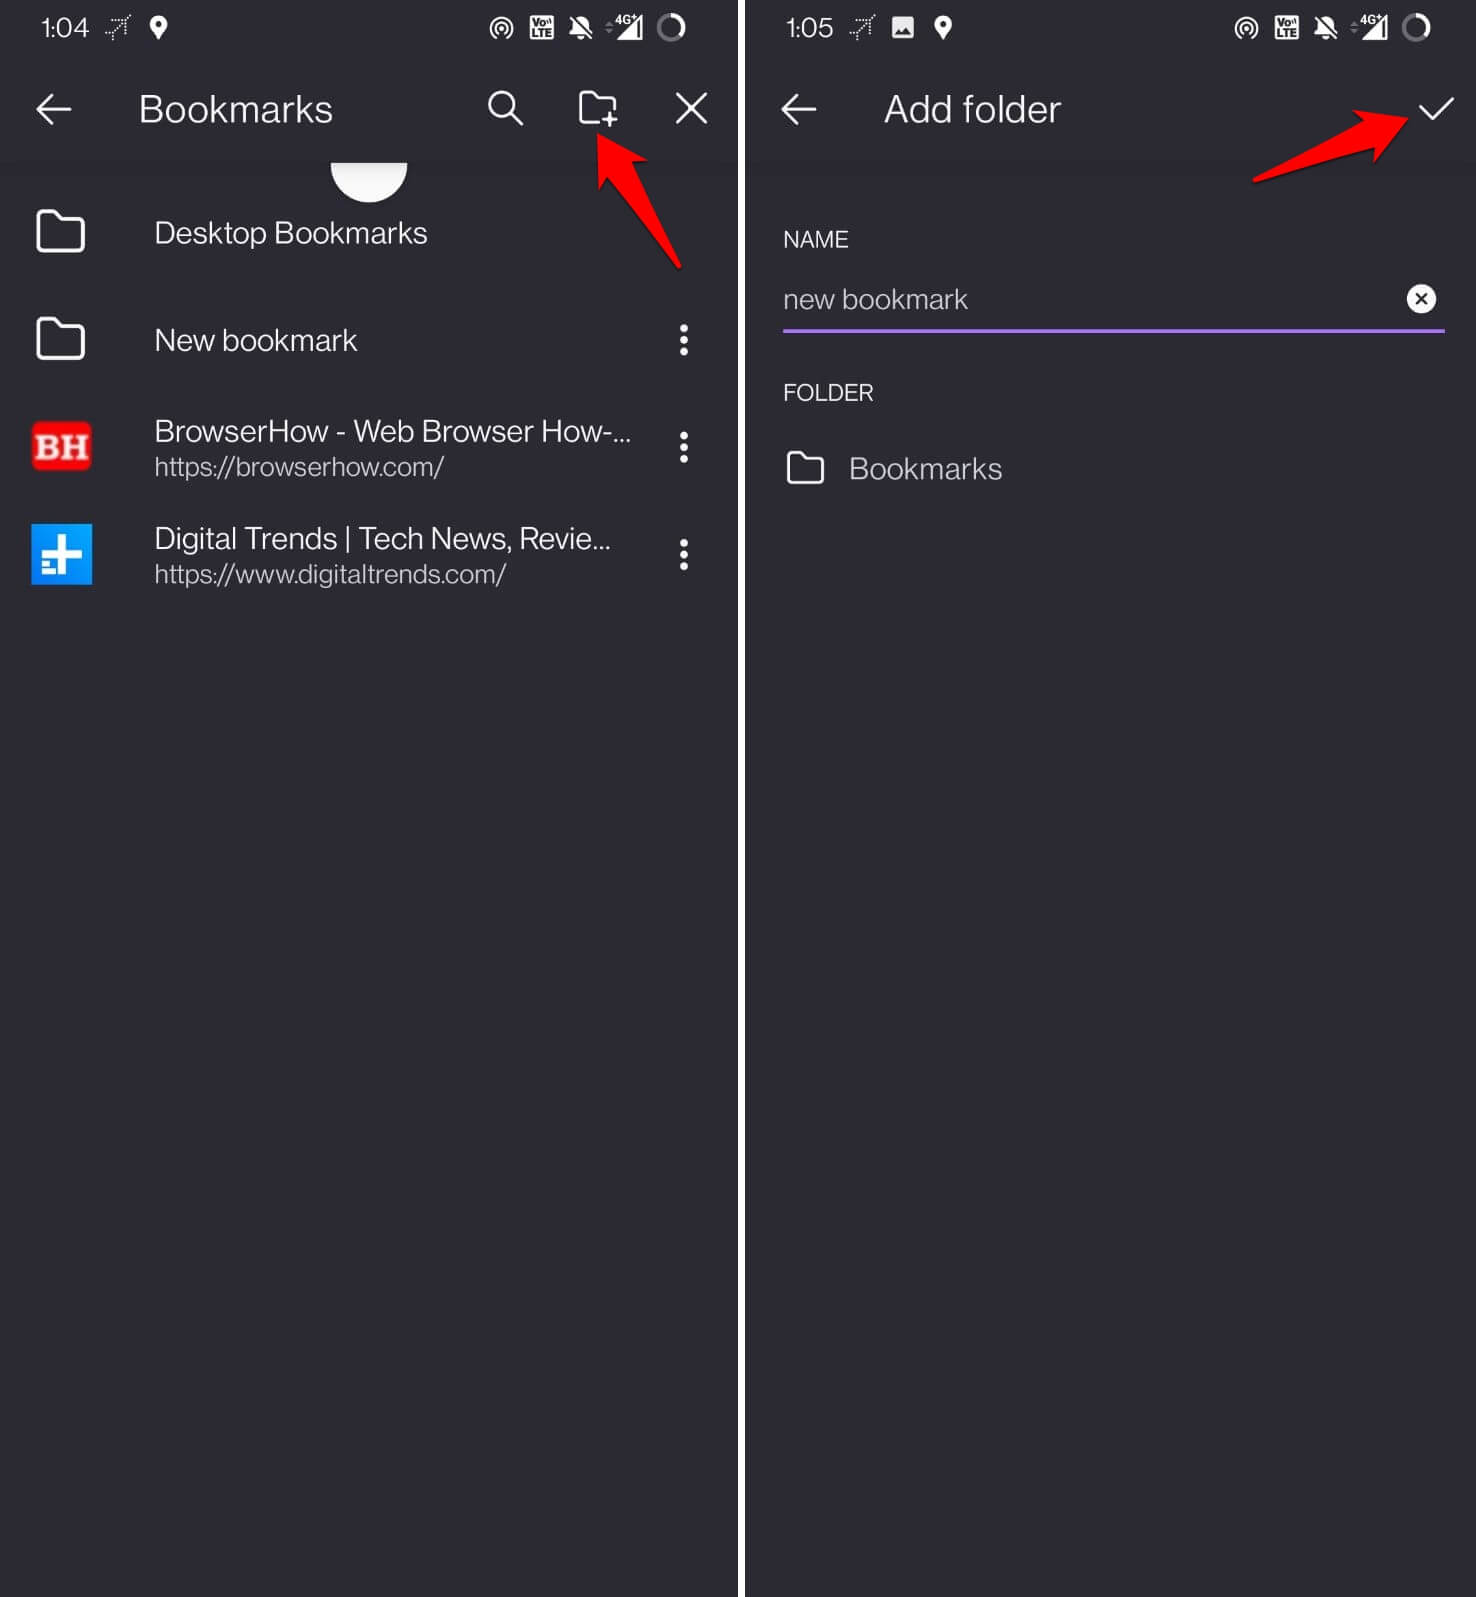
Task: Tap the hotspot icon in right status bar
Action: (x=1246, y=28)
